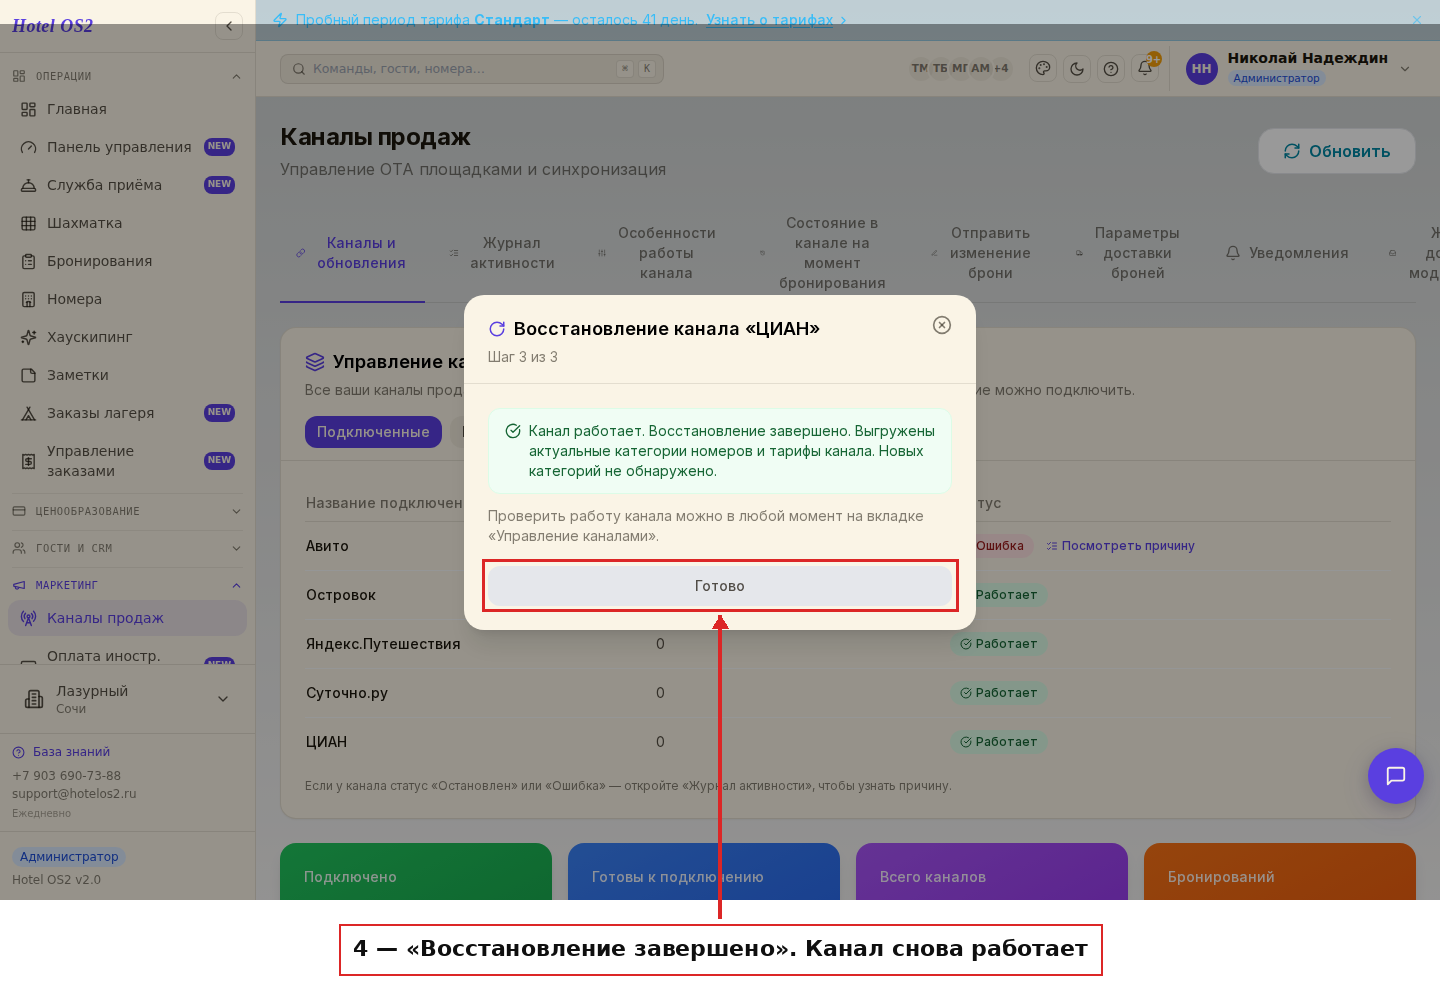Open Посмотреть причину for Авито
1440x999 pixels.
click(1120, 546)
